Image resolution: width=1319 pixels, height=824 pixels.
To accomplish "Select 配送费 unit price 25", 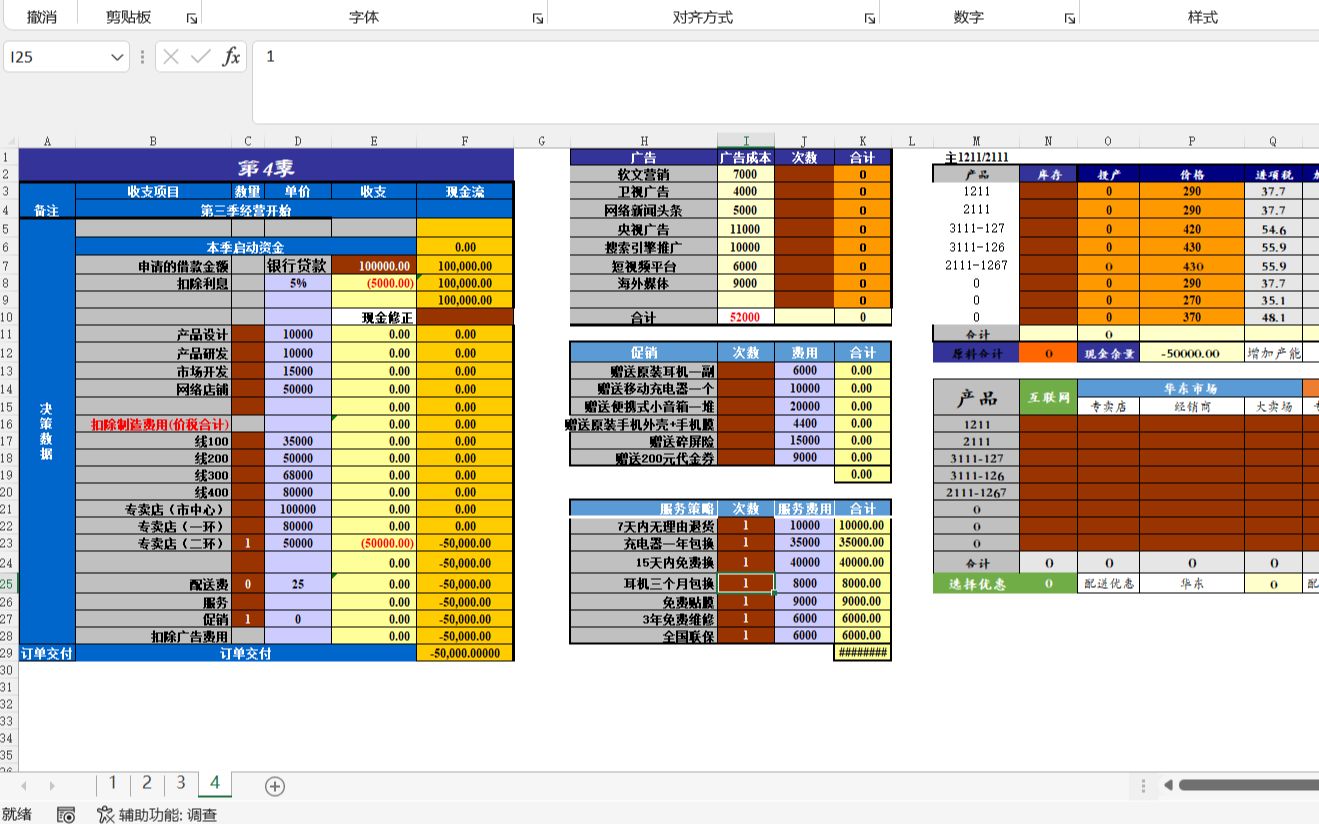I will (x=298, y=584).
